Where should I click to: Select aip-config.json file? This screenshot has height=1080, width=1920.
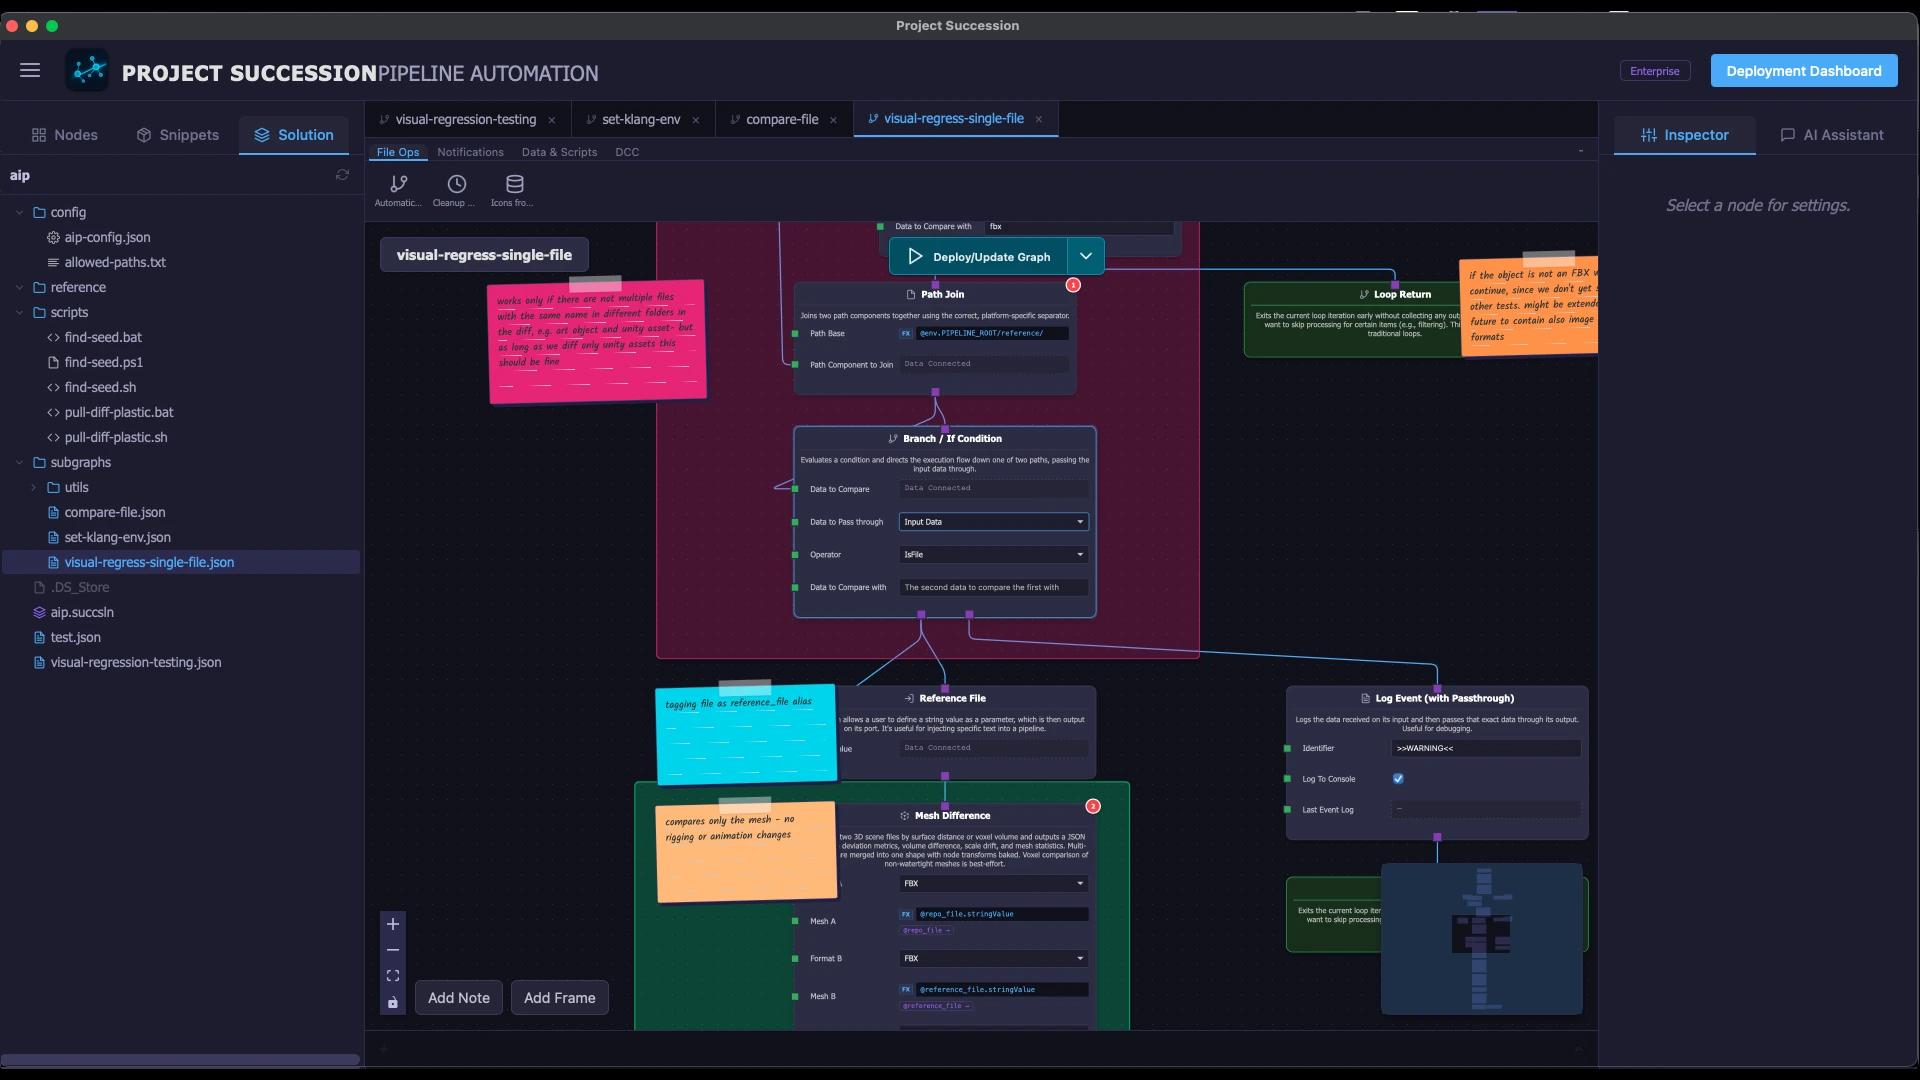[107, 237]
